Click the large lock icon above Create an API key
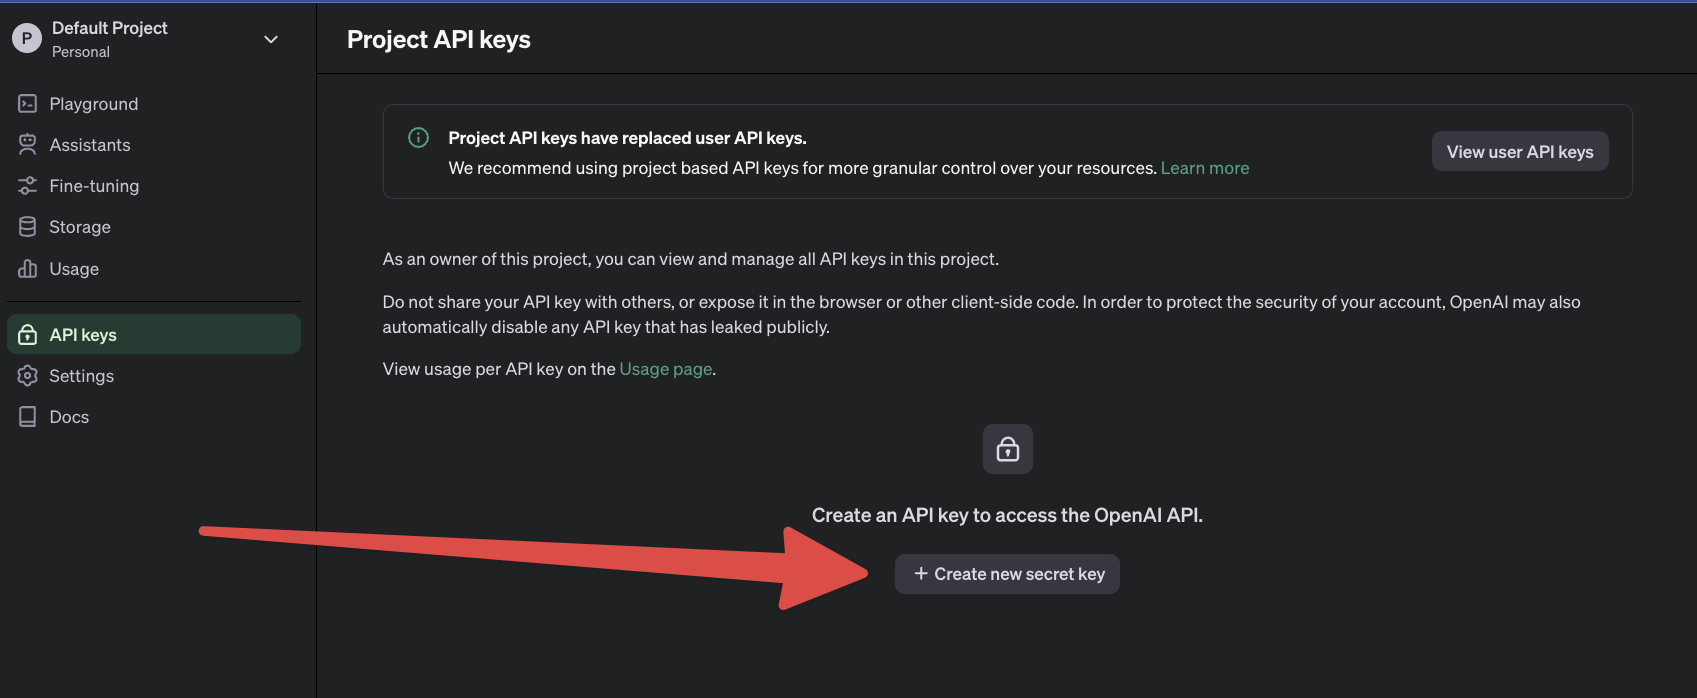This screenshot has width=1697, height=698. (1008, 449)
